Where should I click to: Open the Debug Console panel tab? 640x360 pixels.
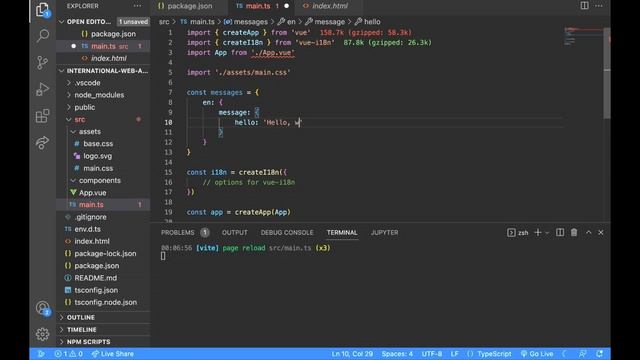[x=287, y=233]
